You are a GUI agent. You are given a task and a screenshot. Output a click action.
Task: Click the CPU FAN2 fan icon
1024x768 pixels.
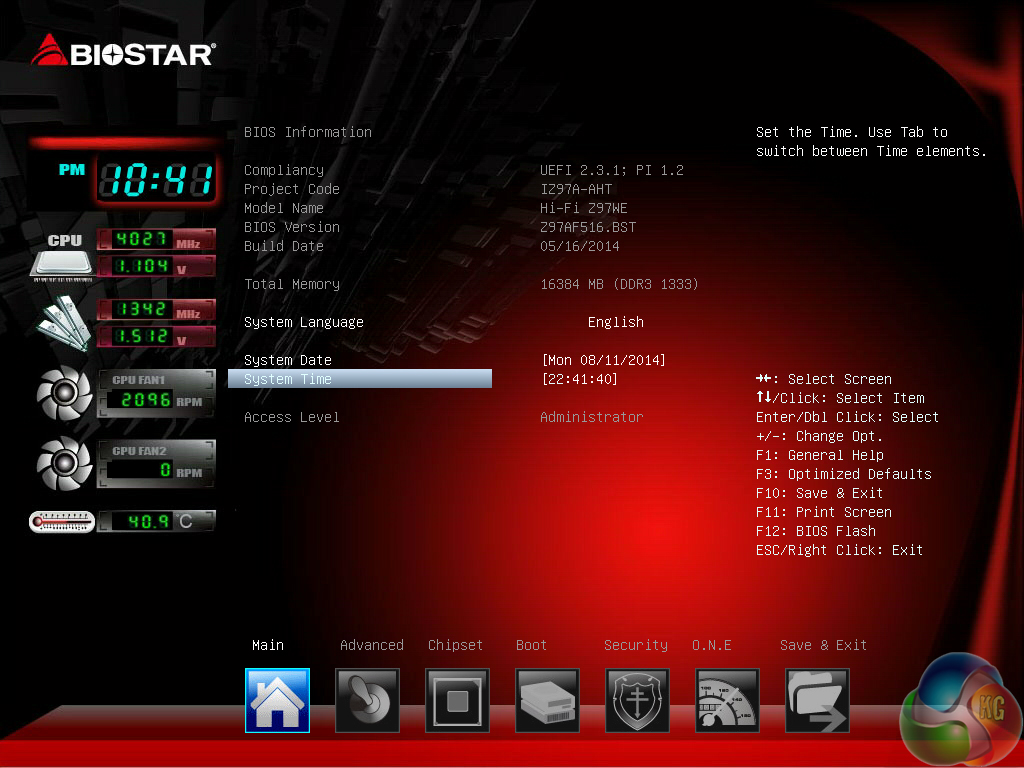tap(64, 464)
